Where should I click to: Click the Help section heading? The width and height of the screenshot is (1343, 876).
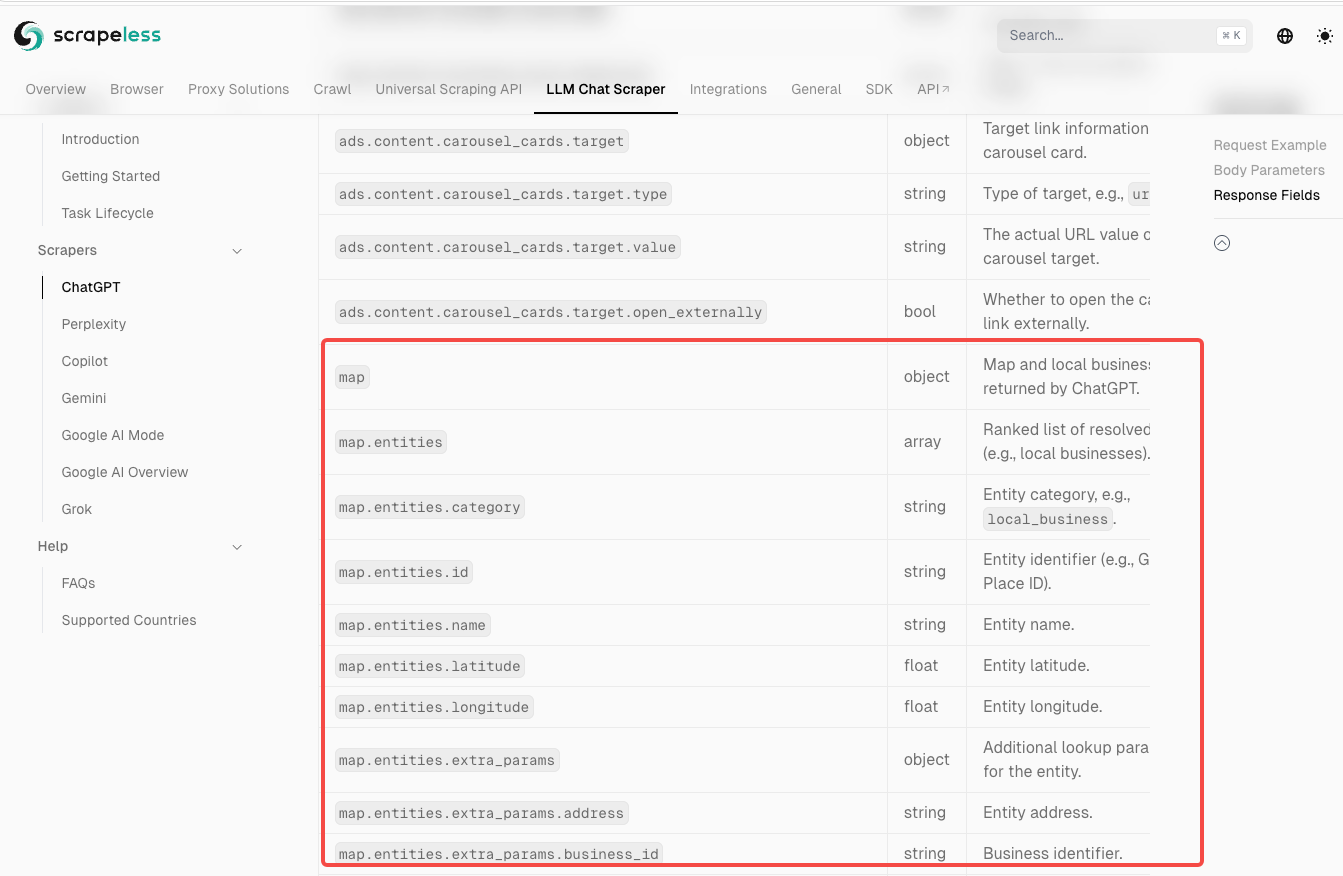point(53,546)
